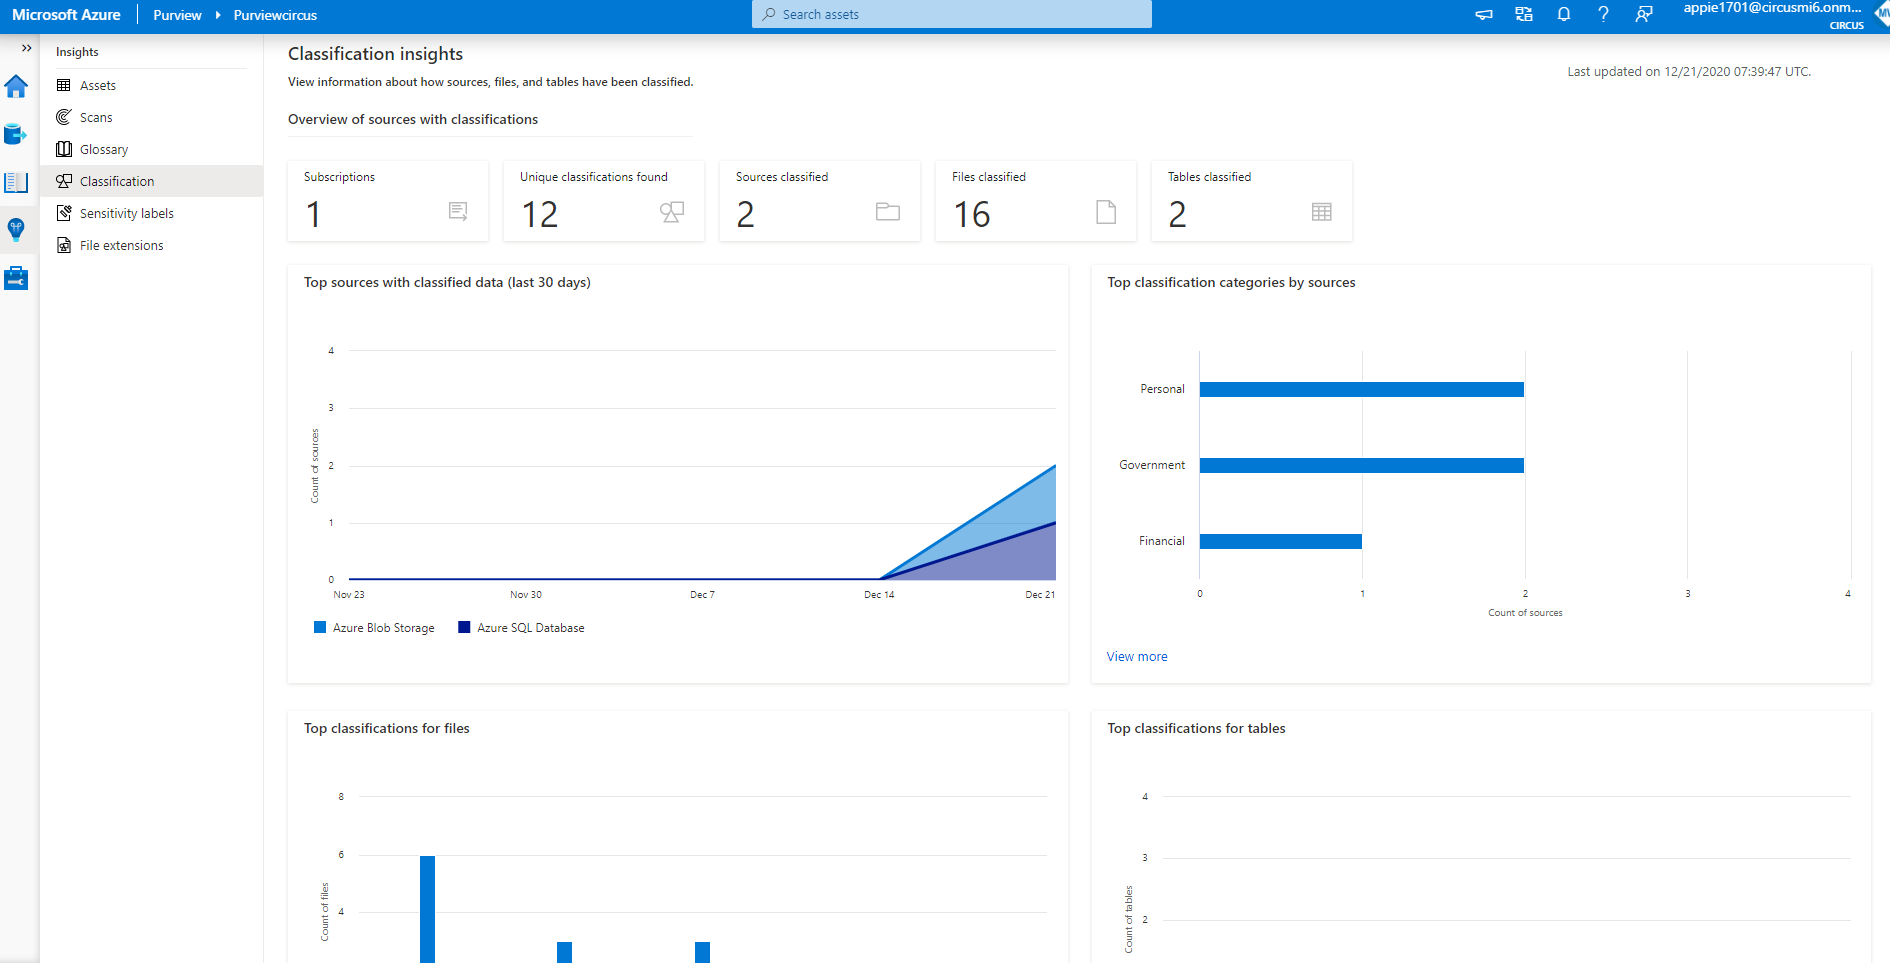Image resolution: width=1890 pixels, height=963 pixels.
Task: Click the feedback person icon
Action: coord(1643,14)
